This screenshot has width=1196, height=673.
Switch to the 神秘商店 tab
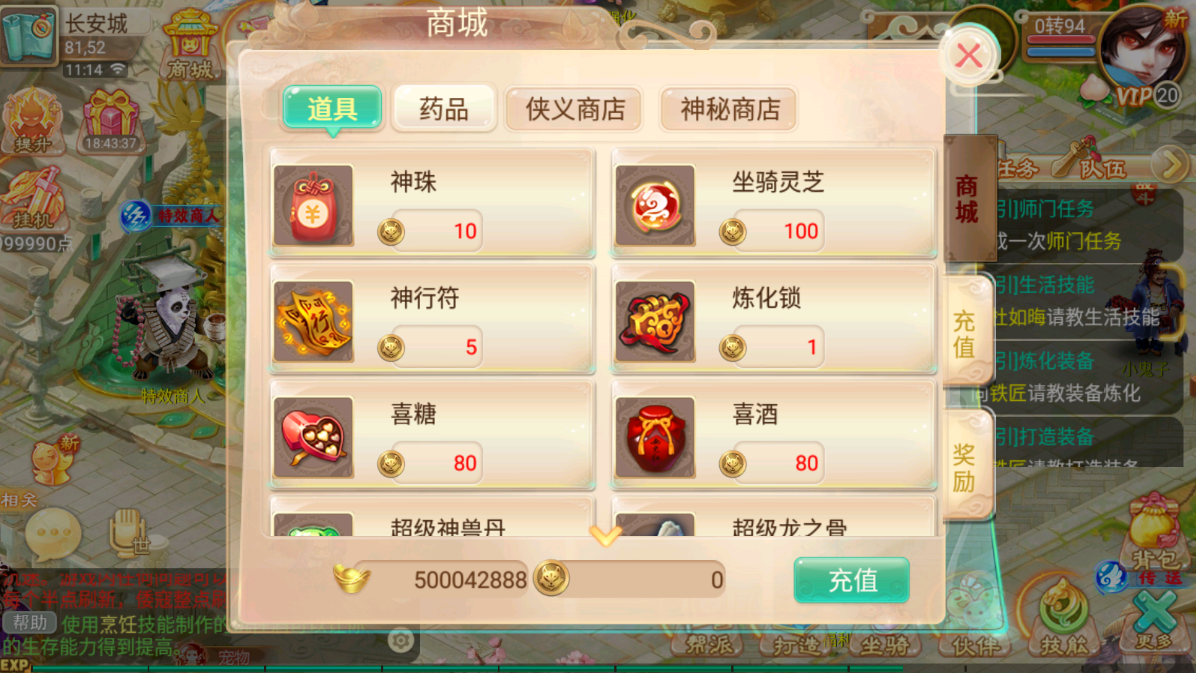point(730,109)
